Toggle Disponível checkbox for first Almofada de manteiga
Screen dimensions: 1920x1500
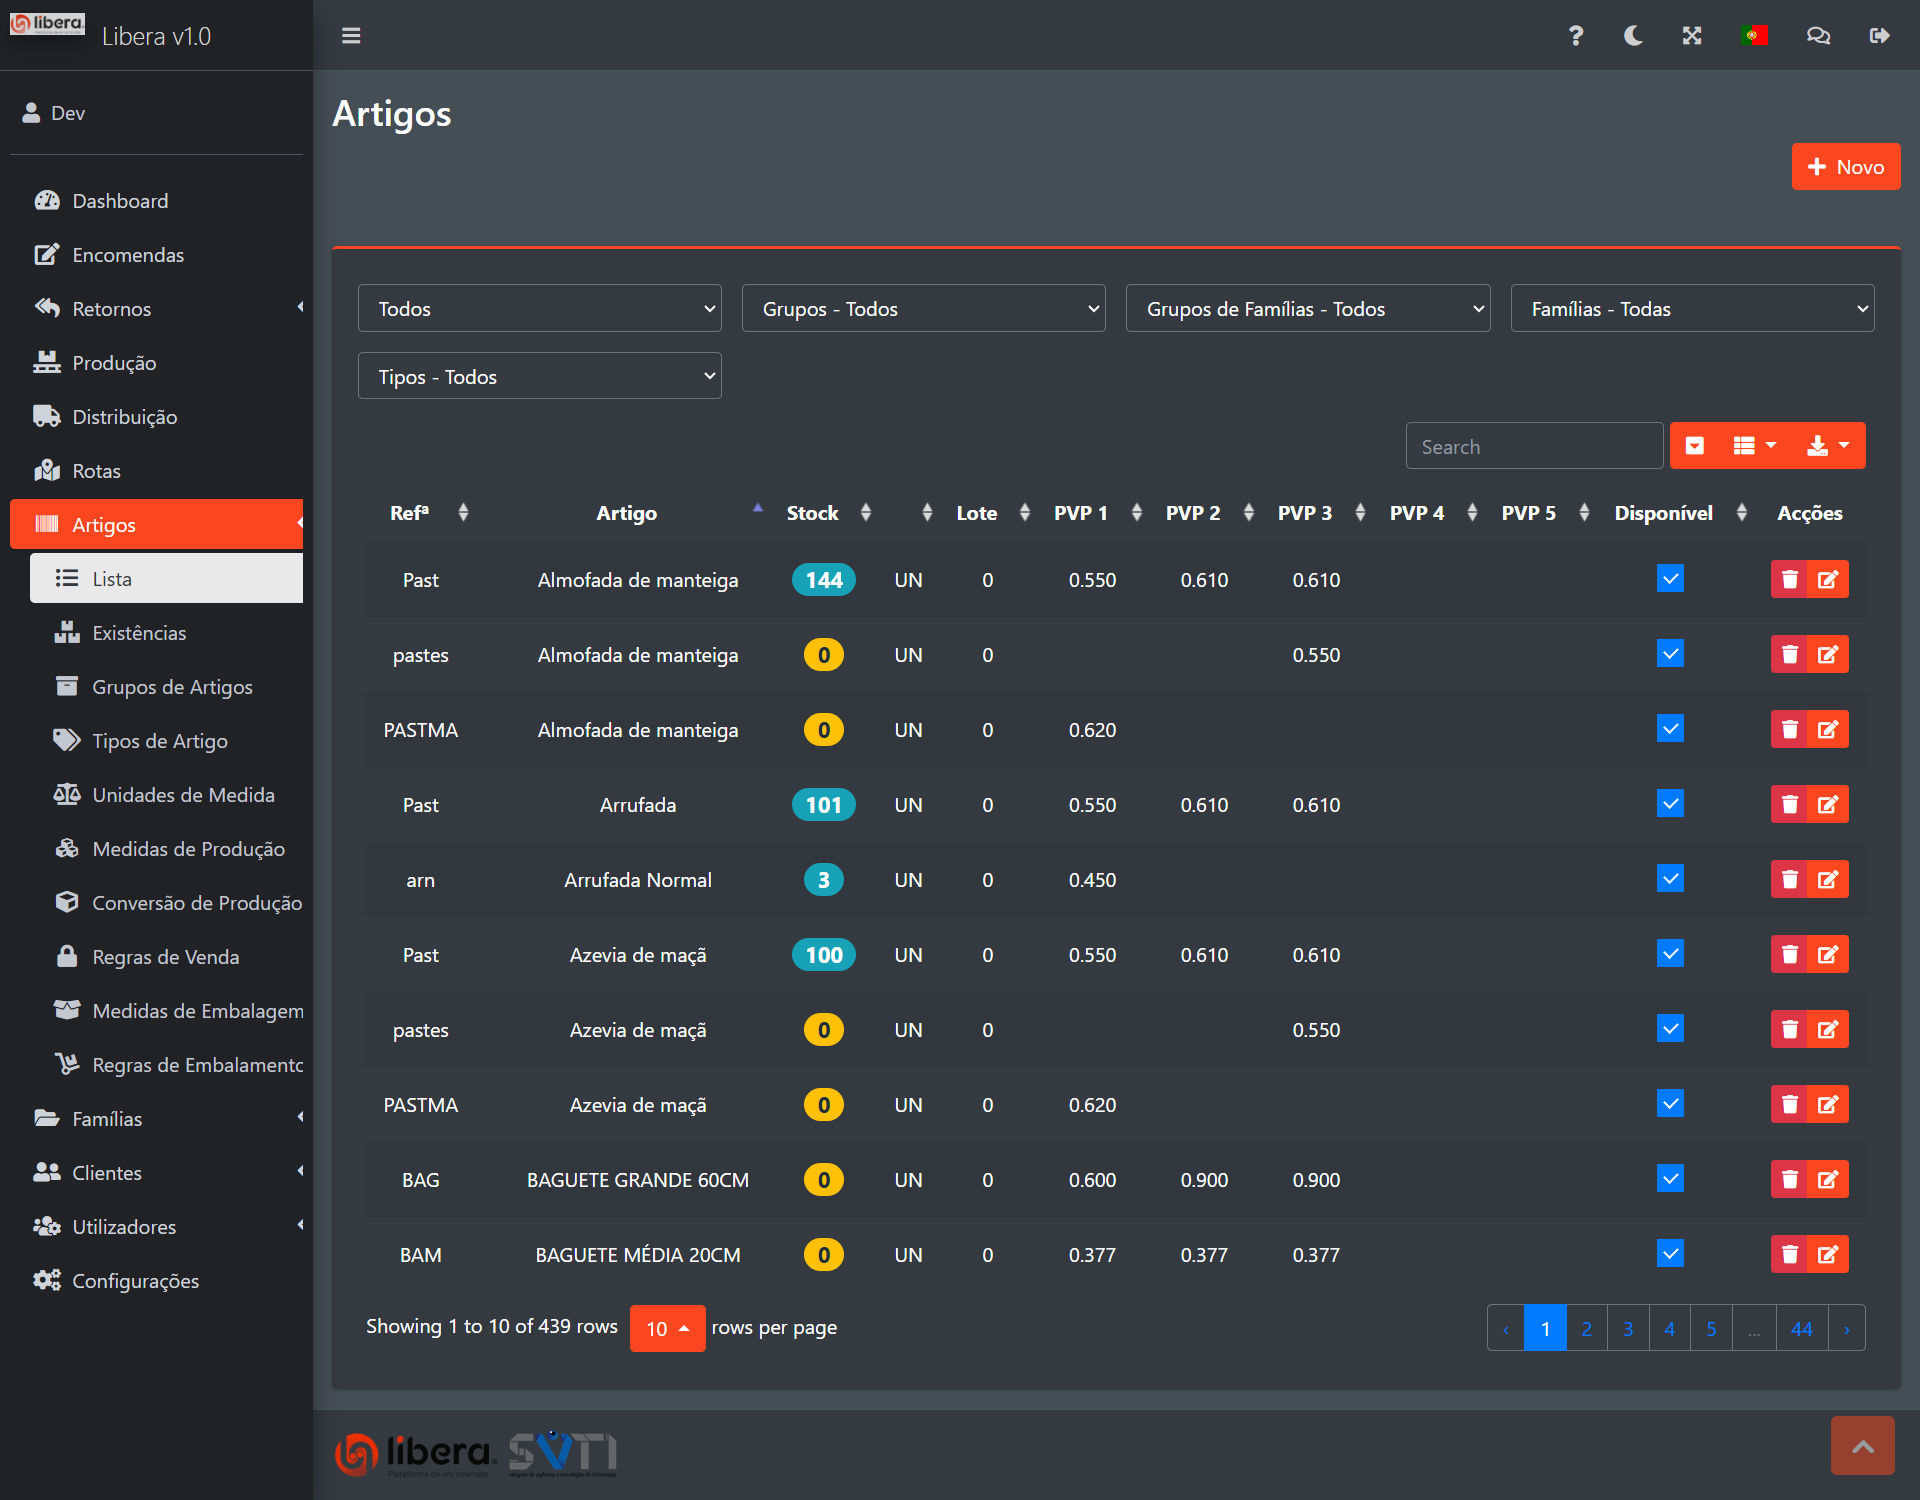click(1670, 579)
